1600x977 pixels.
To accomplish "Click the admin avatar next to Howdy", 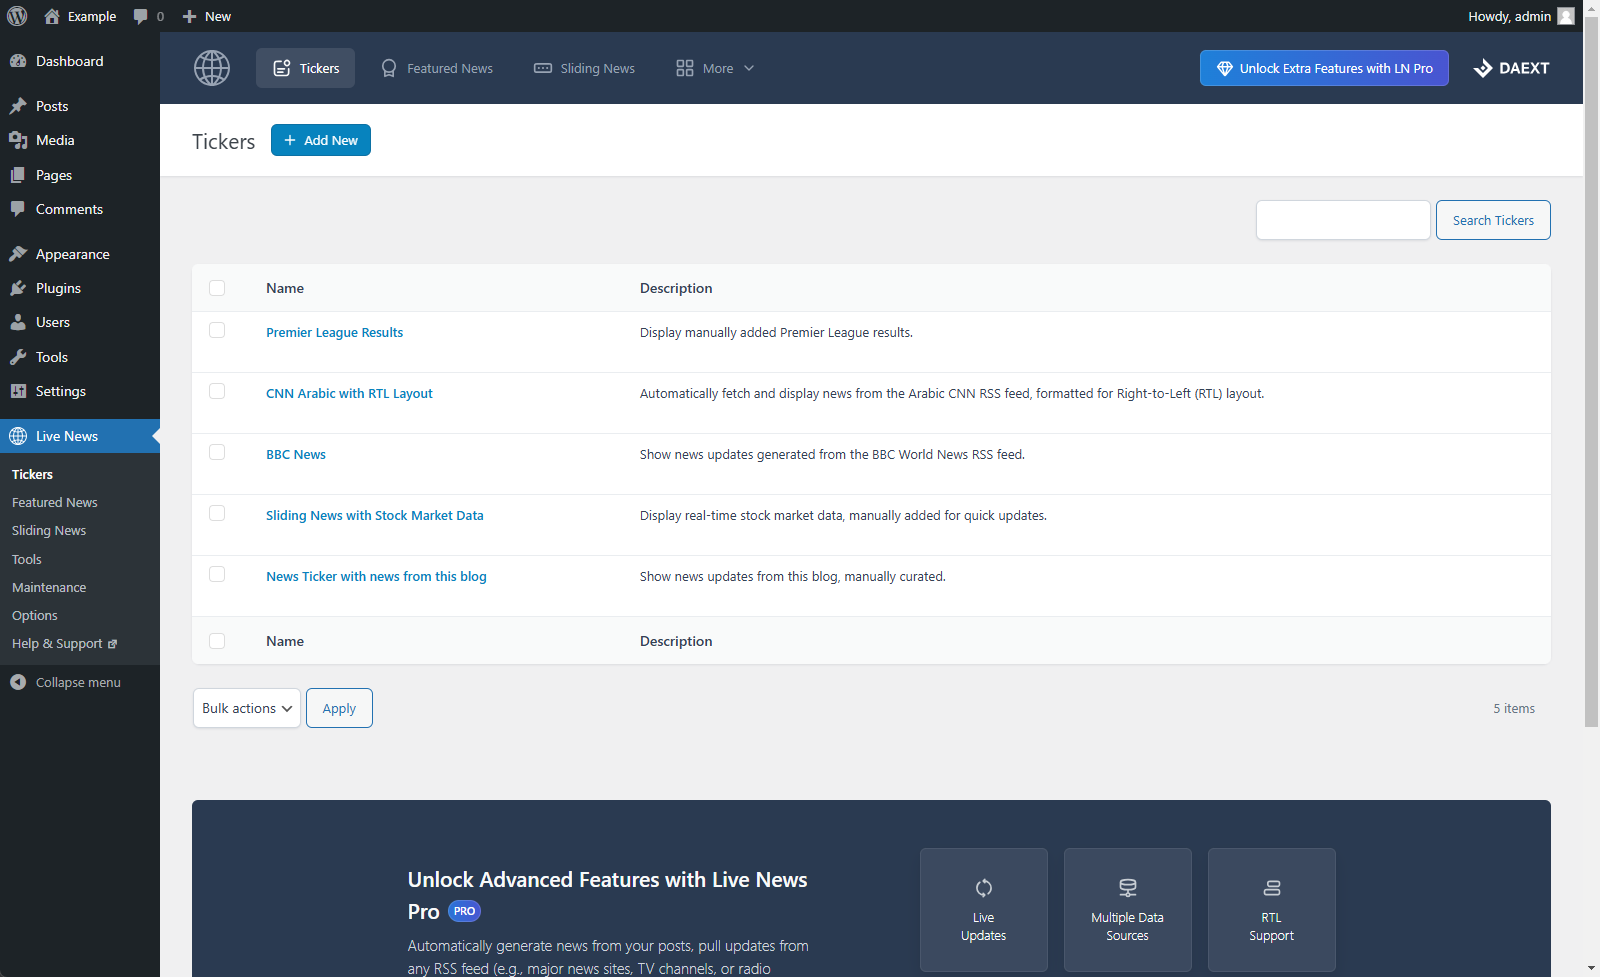I will click(x=1566, y=16).
